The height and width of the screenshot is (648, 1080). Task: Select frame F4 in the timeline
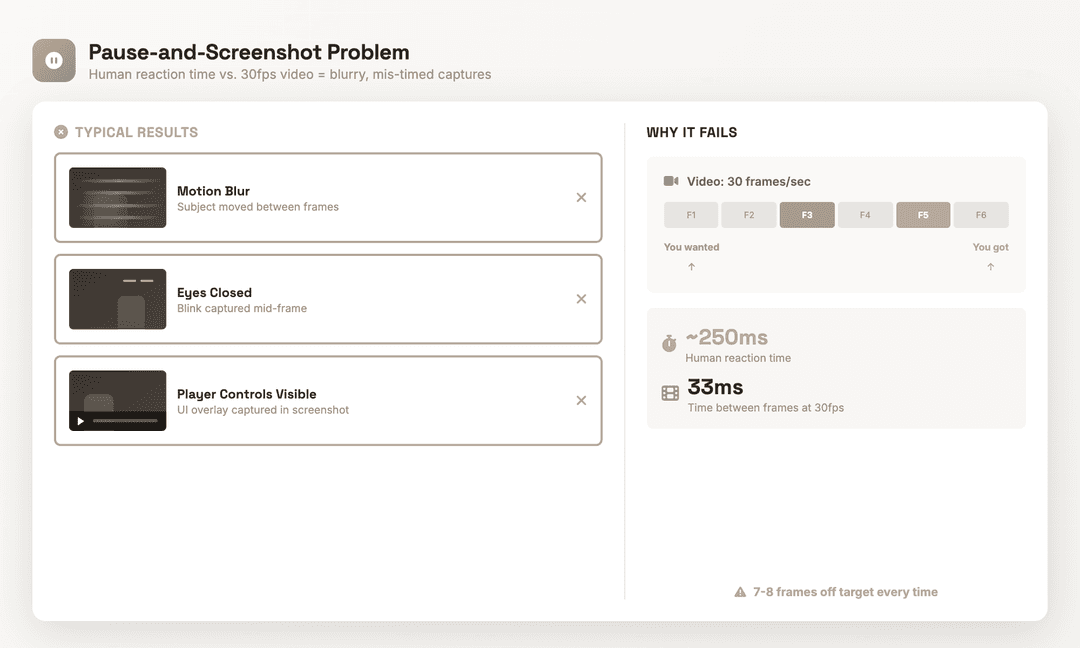coord(865,215)
